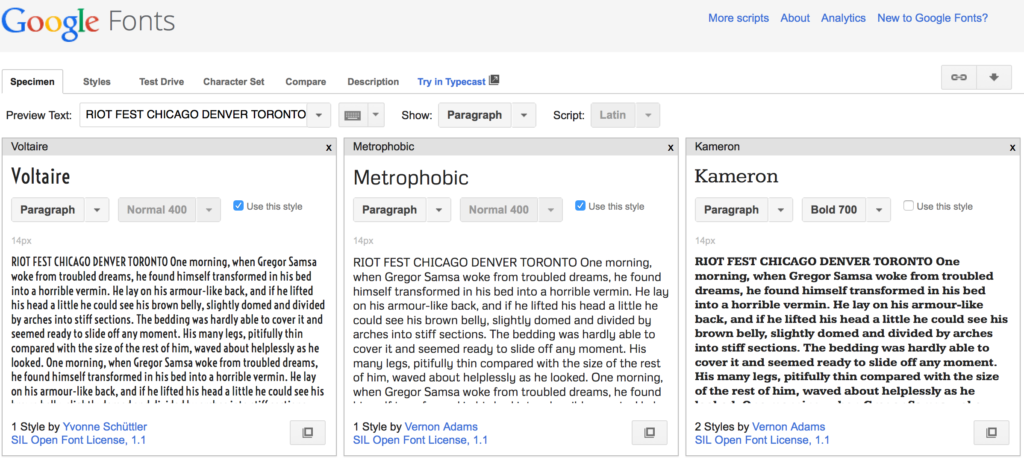
Task: Open the keyboard icon button
Action: 353,115
